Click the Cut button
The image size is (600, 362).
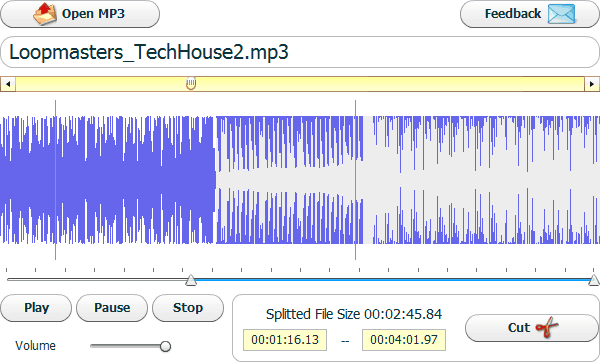[x=532, y=328]
